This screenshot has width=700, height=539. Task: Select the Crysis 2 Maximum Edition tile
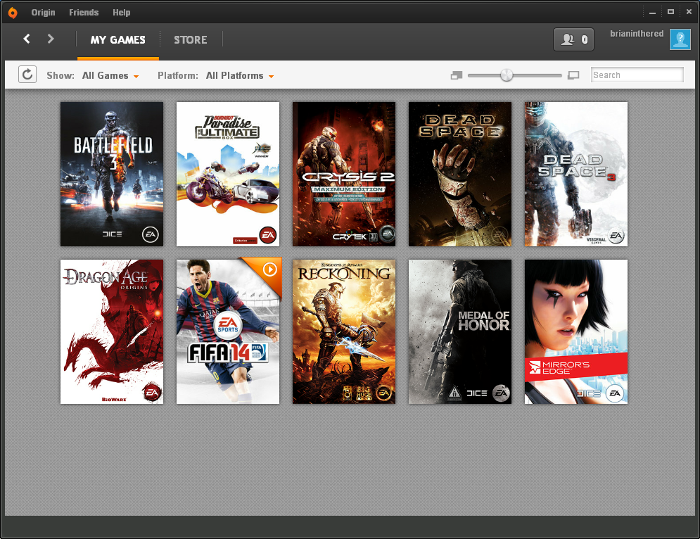click(x=344, y=174)
